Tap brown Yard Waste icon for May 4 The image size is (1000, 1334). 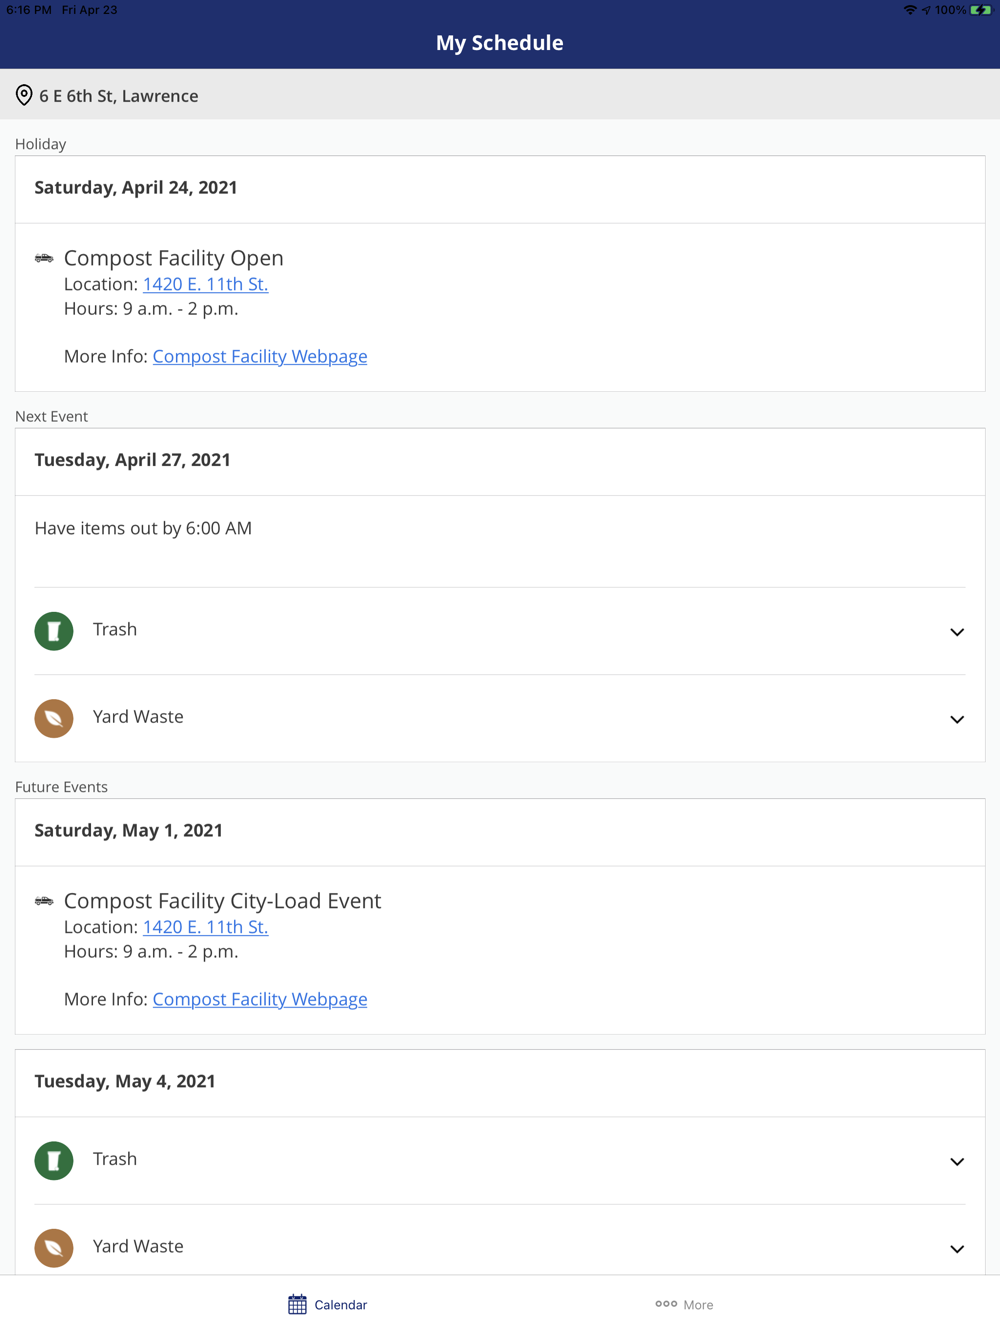click(54, 1247)
